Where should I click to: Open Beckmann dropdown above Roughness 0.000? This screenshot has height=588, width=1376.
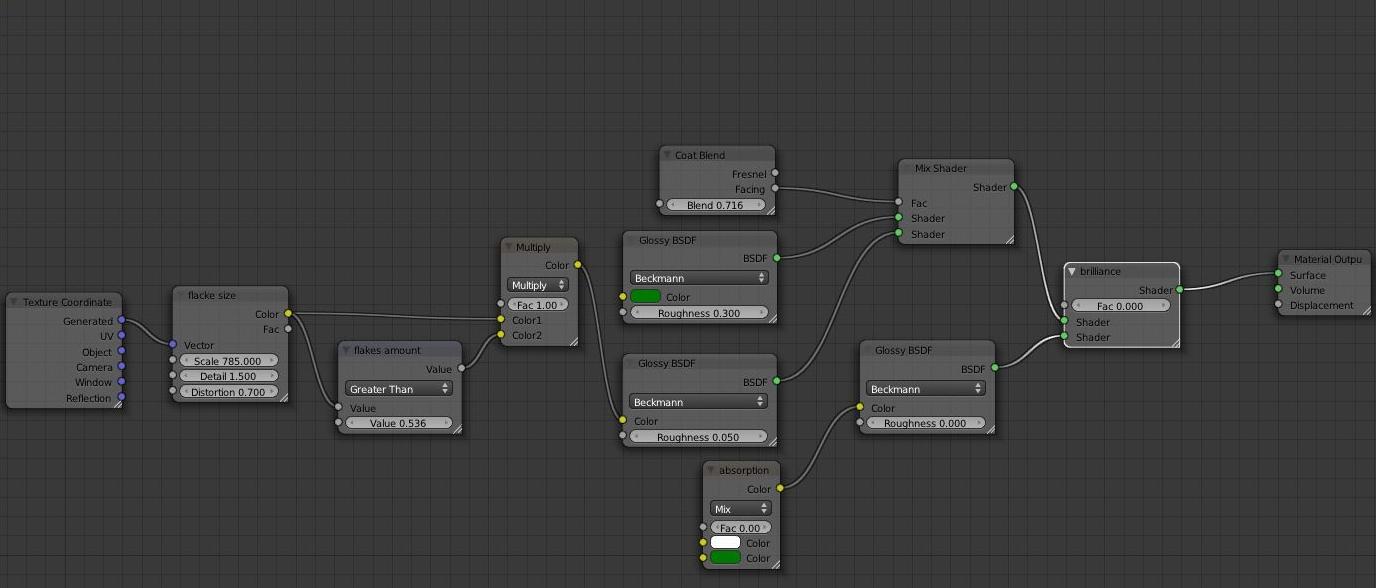pyautogui.click(x=926, y=389)
